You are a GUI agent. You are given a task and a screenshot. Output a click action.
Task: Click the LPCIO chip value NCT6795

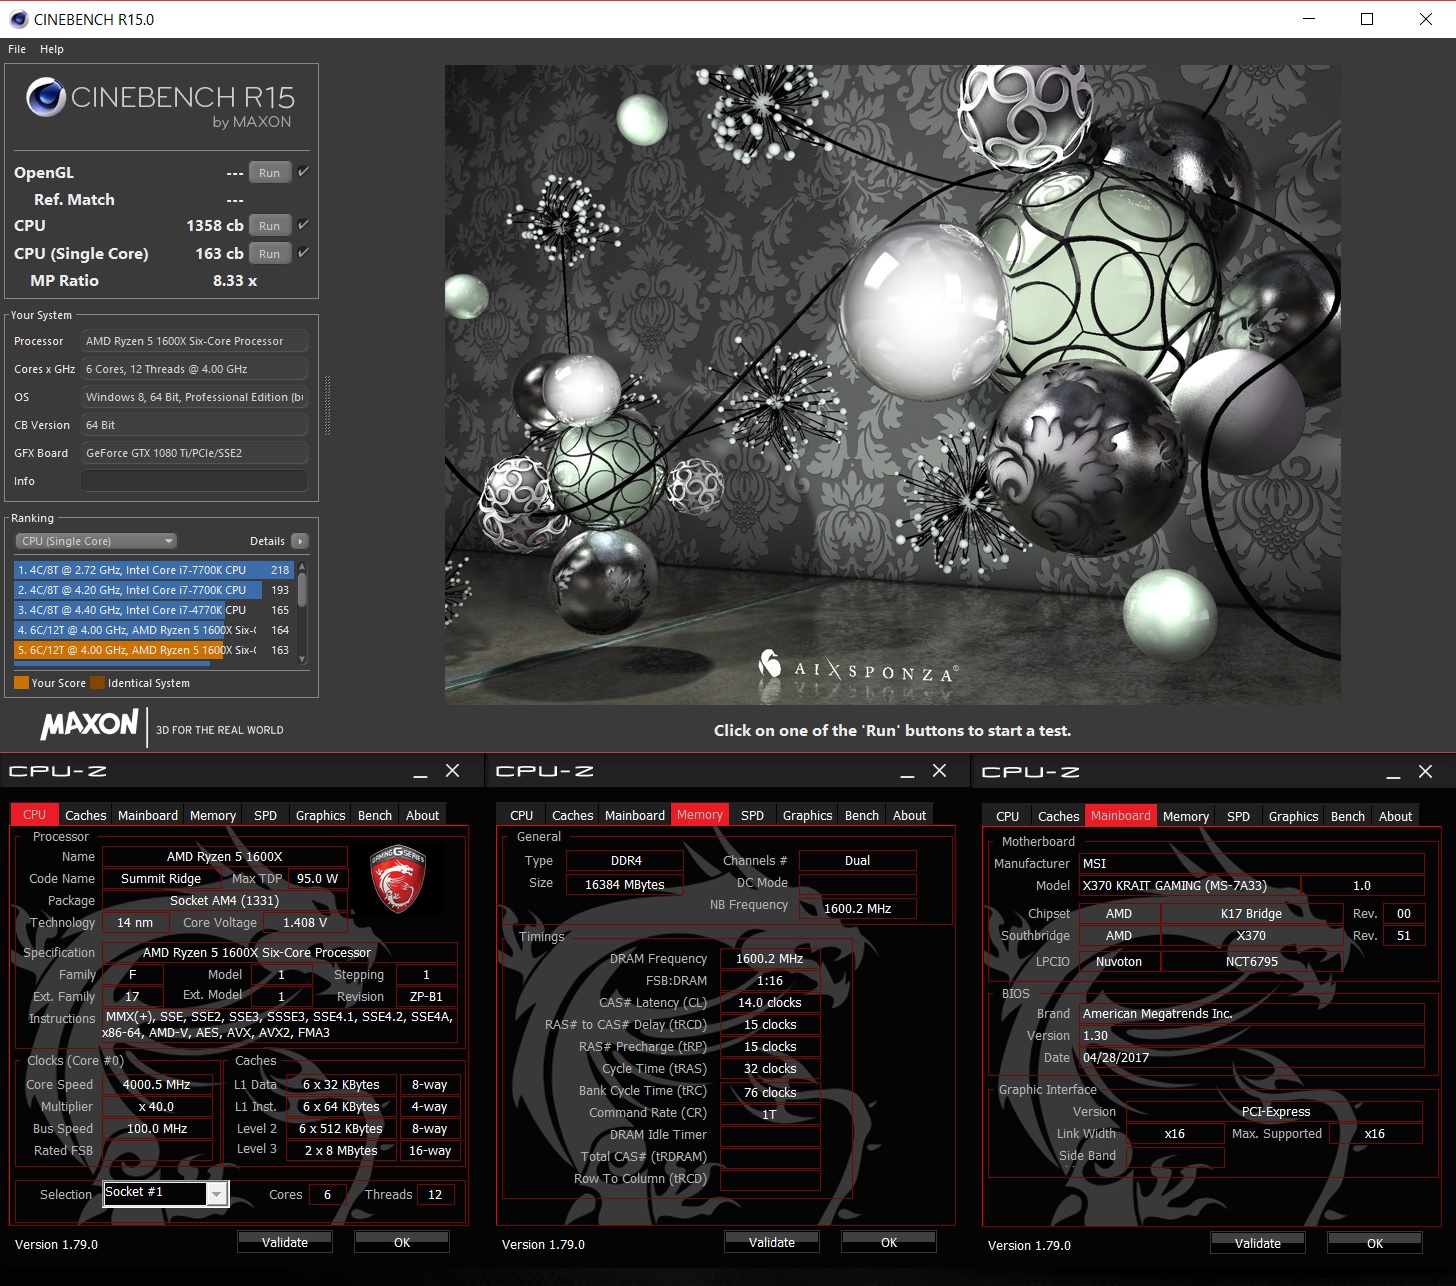pyautogui.click(x=1252, y=962)
